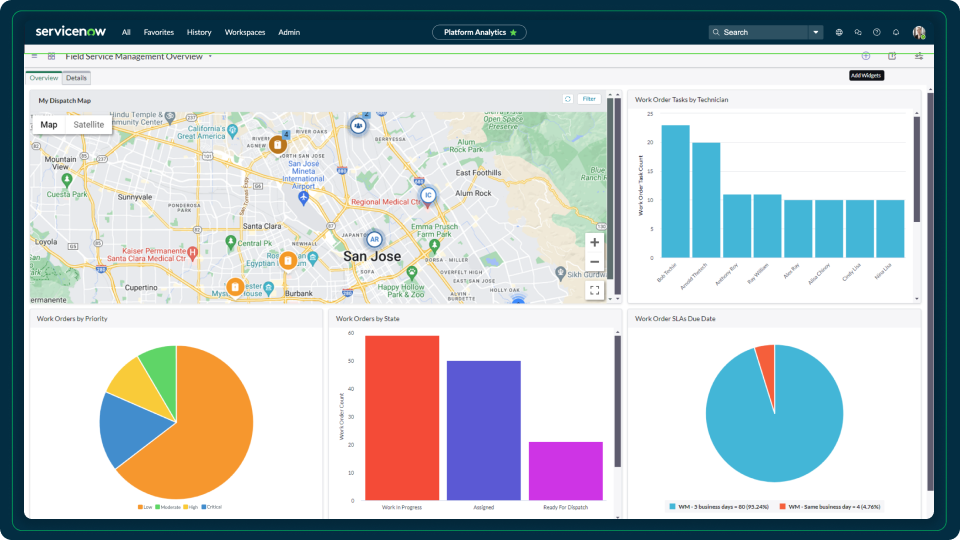
Task: Zoom in on the dispatch map
Action: [x=595, y=243]
